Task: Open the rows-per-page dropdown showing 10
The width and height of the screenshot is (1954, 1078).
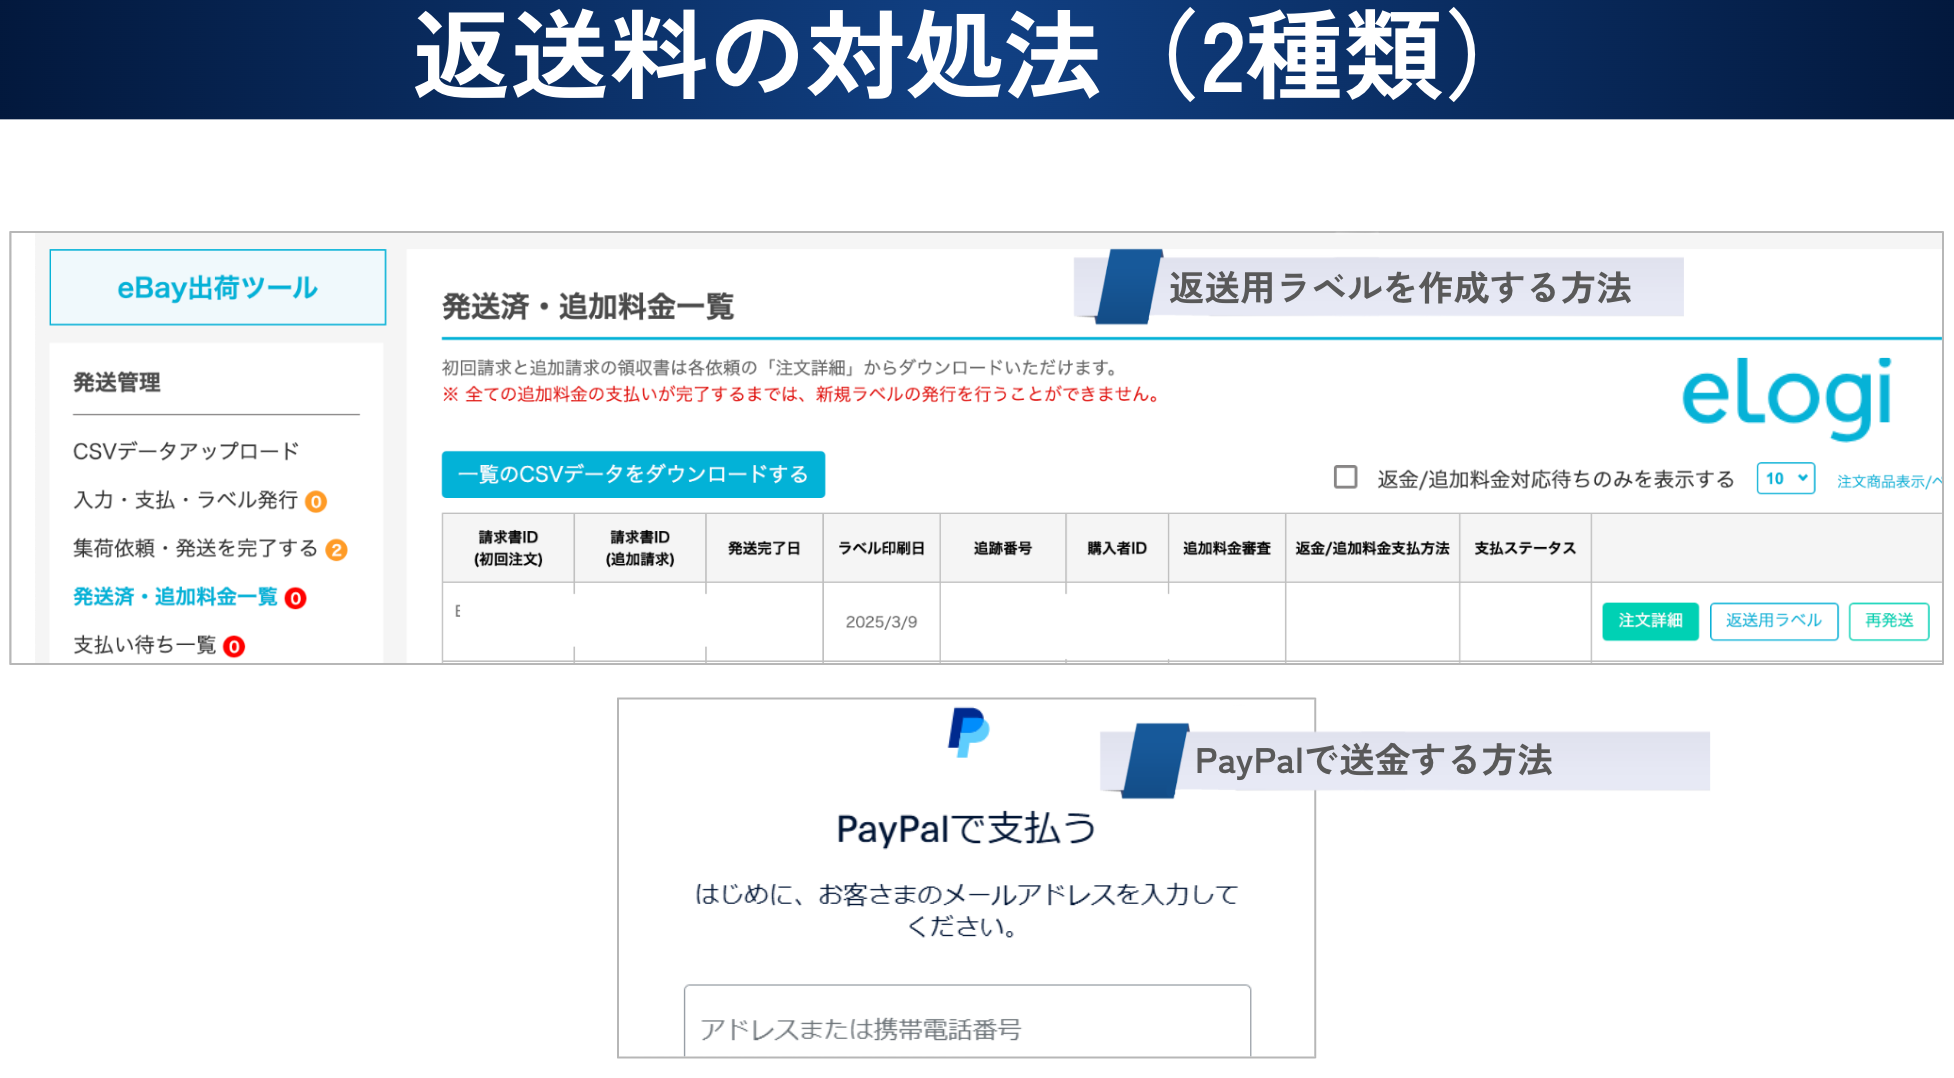Action: tap(1785, 479)
